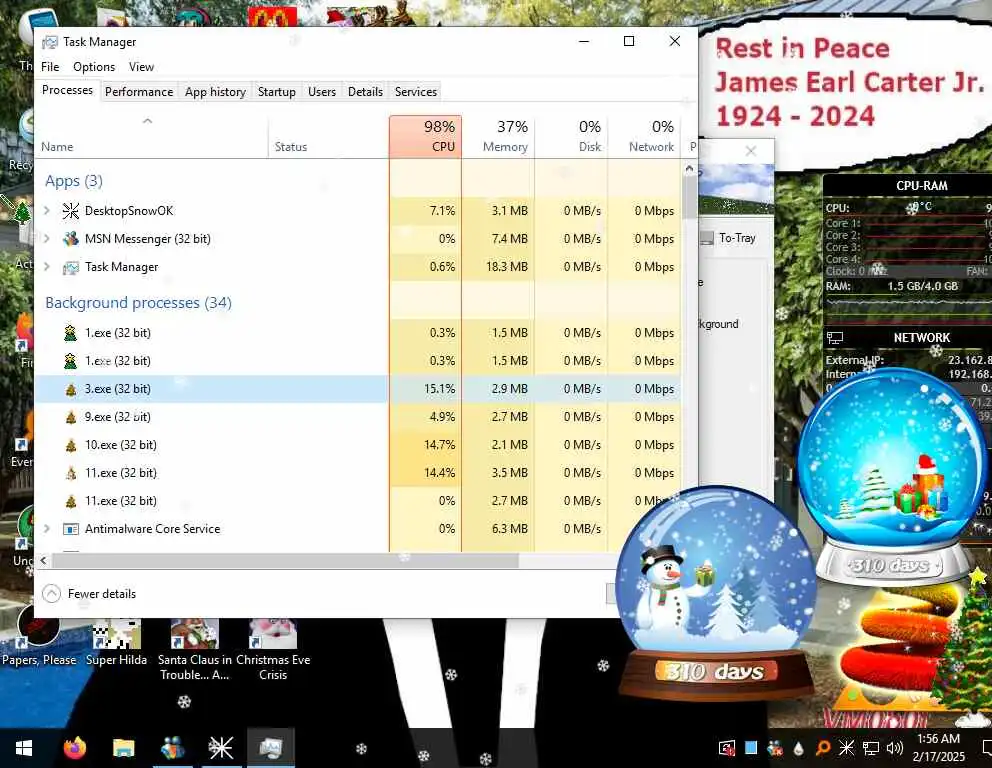Click the taskbar clock showing 1:56 AM
The height and width of the screenshot is (768, 992).
tap(938, 748)
